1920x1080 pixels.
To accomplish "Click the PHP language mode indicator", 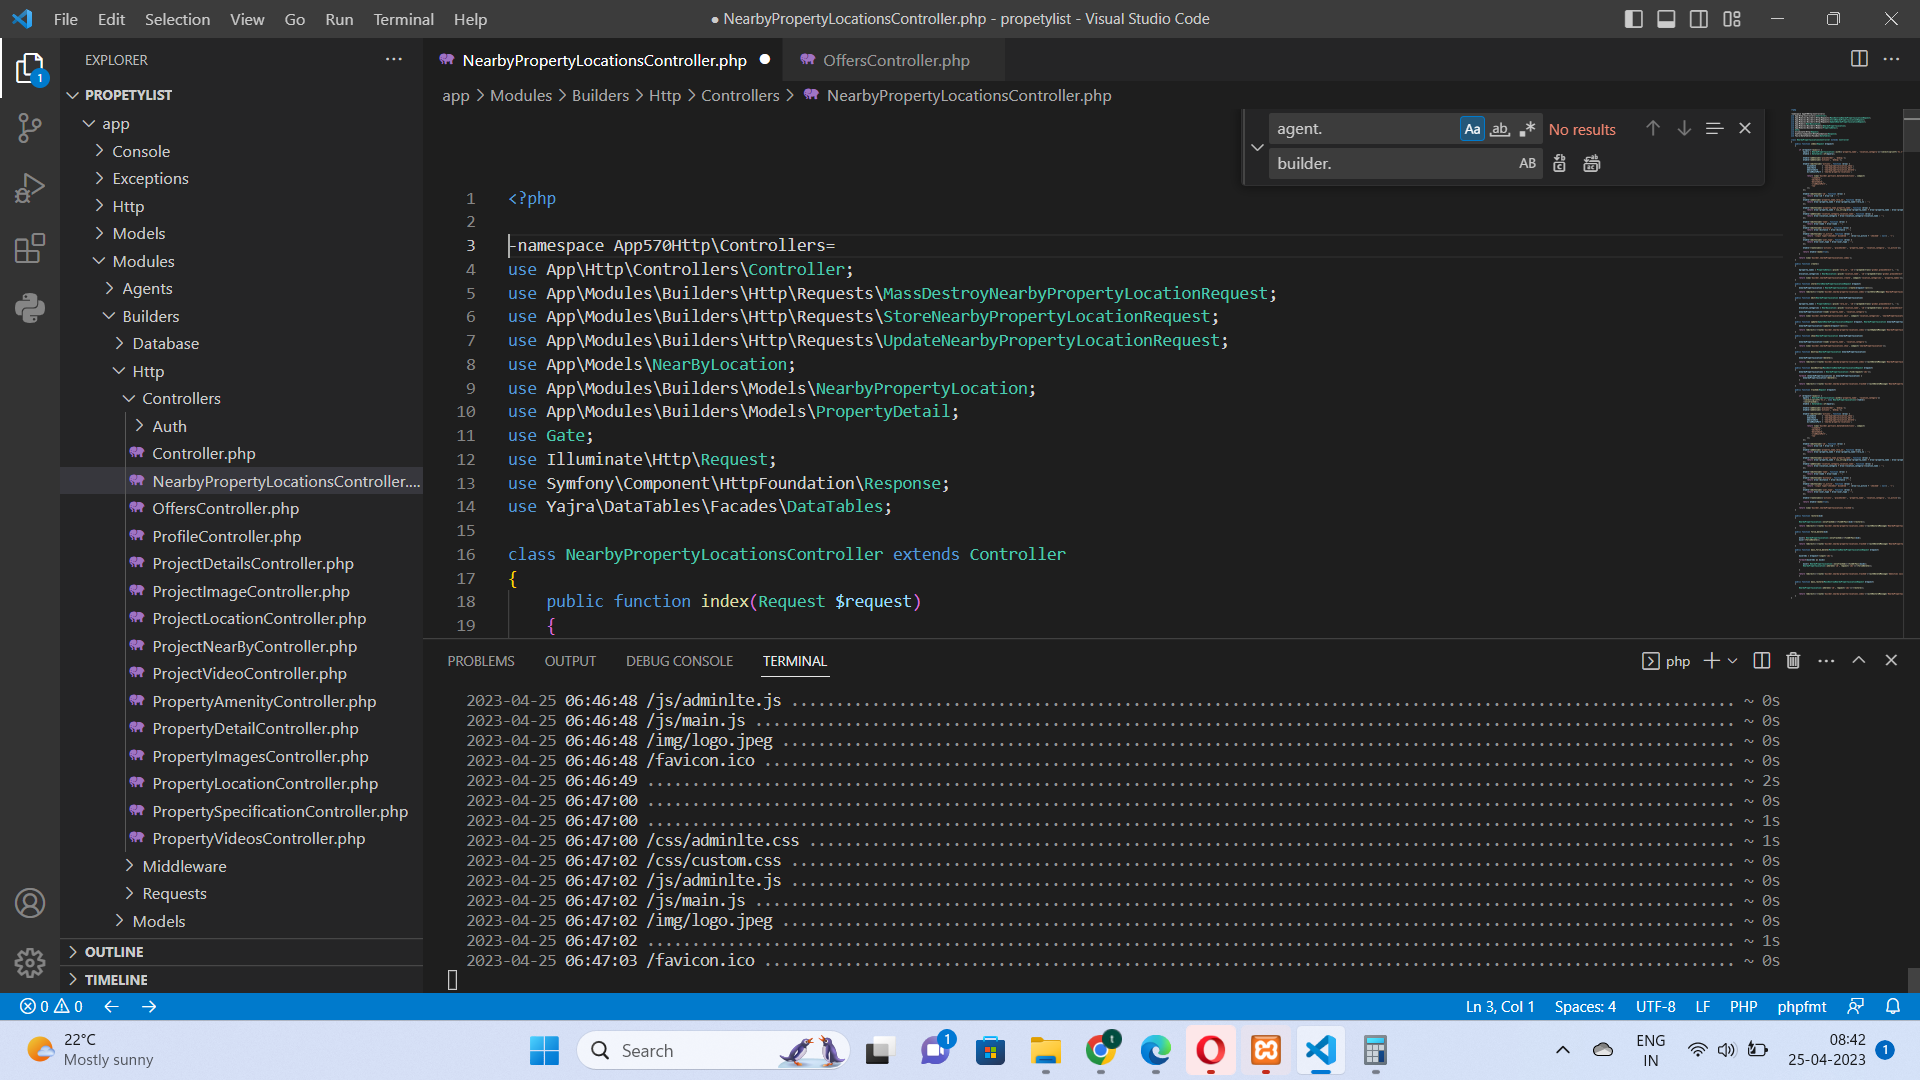I will tap(1743, 1006).
